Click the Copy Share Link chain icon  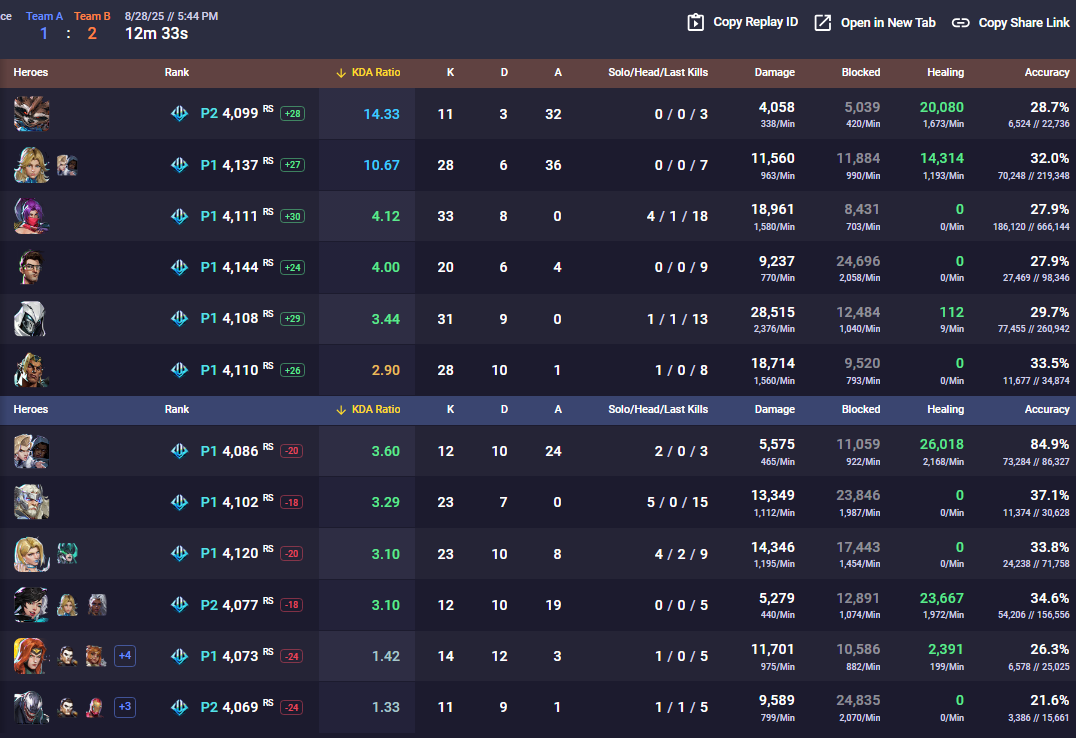click(961, 23)
